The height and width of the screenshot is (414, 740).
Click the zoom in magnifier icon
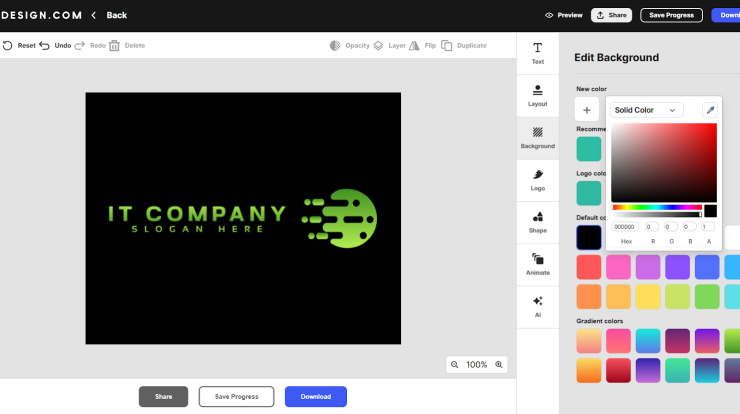coord(499,365)
